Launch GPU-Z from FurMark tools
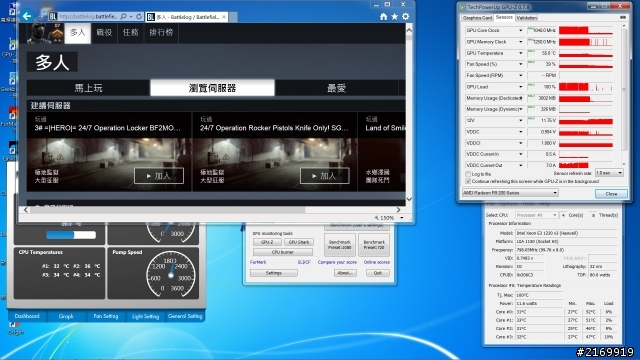 point(267,242)
